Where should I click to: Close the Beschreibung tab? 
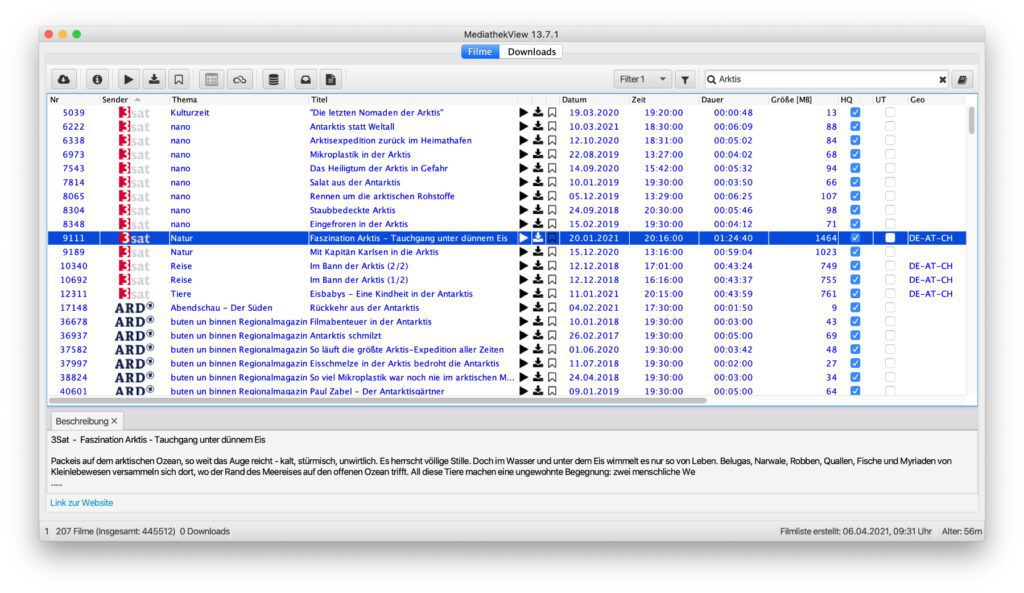(114, 421)
